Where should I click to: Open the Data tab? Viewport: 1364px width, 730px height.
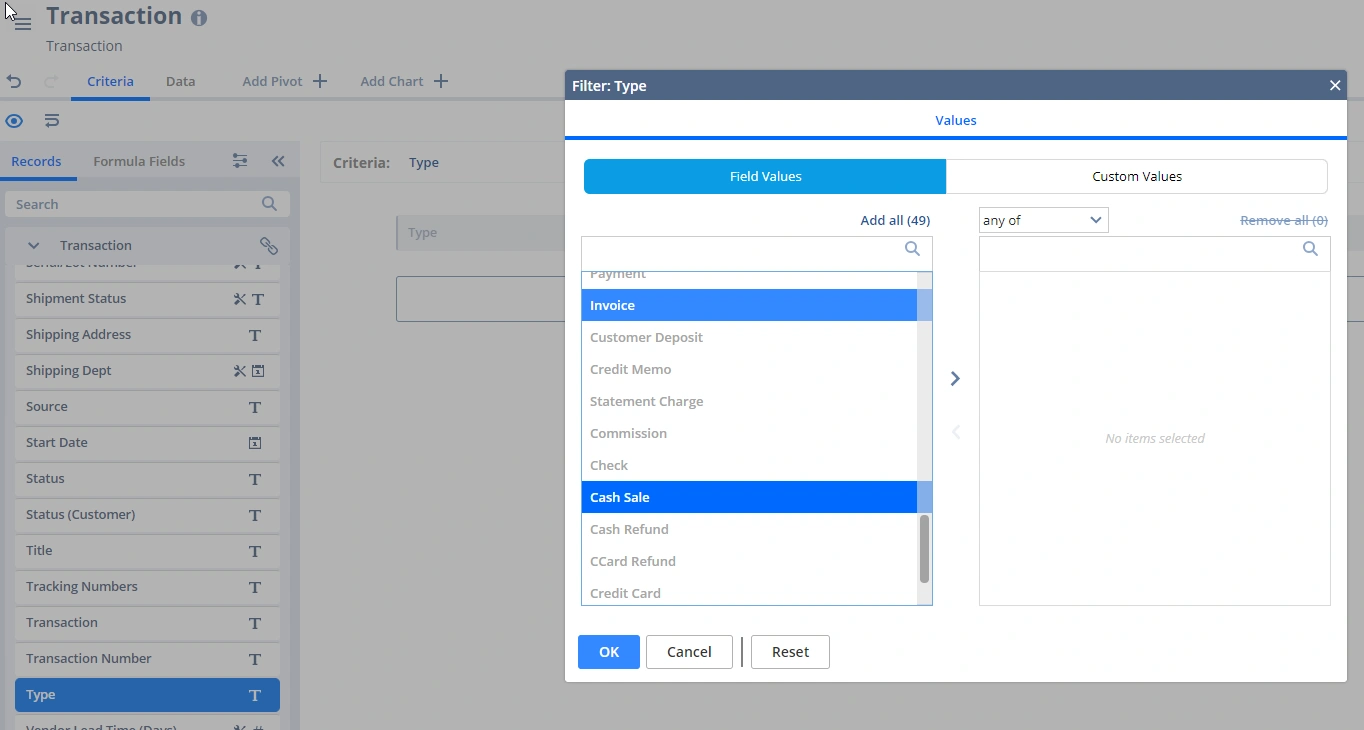pyautogui.click(x=180, y=82)
